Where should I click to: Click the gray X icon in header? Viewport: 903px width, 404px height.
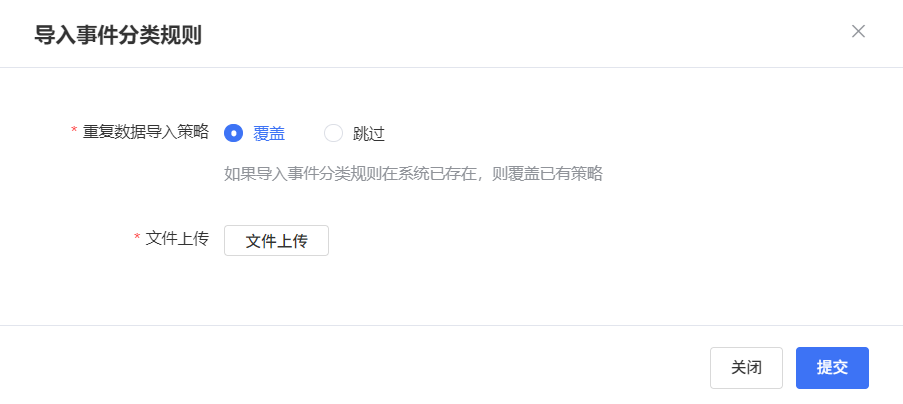pos(858,31)
